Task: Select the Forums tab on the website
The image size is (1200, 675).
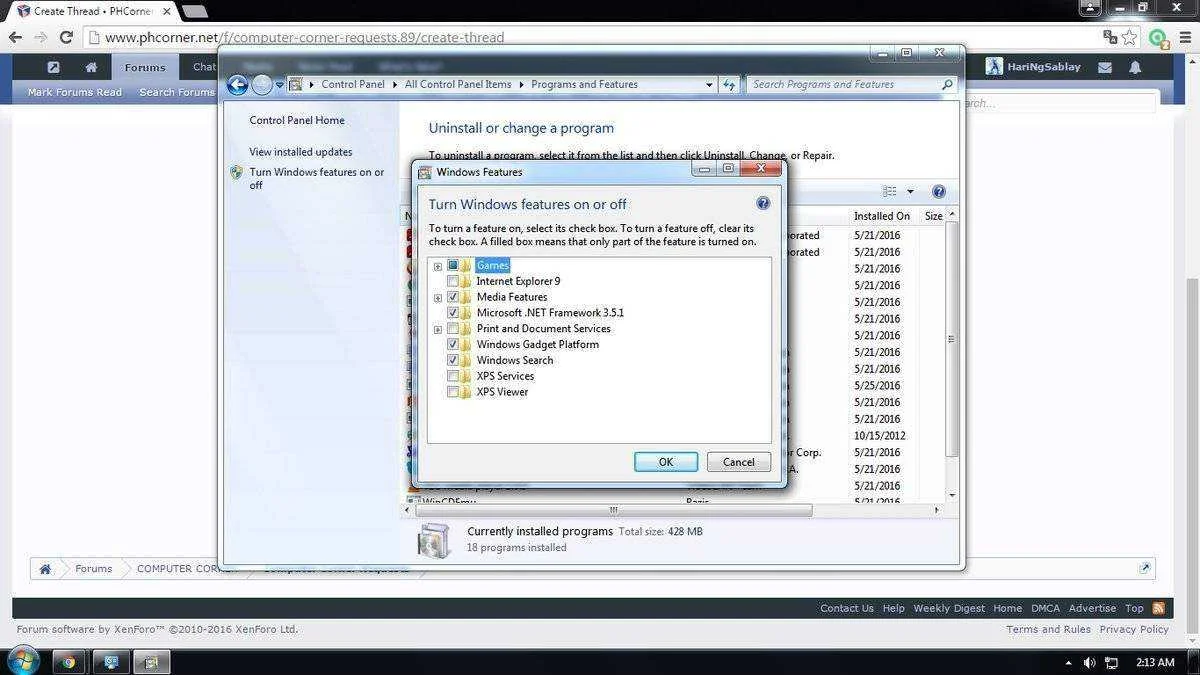Action: coord(145,67)
